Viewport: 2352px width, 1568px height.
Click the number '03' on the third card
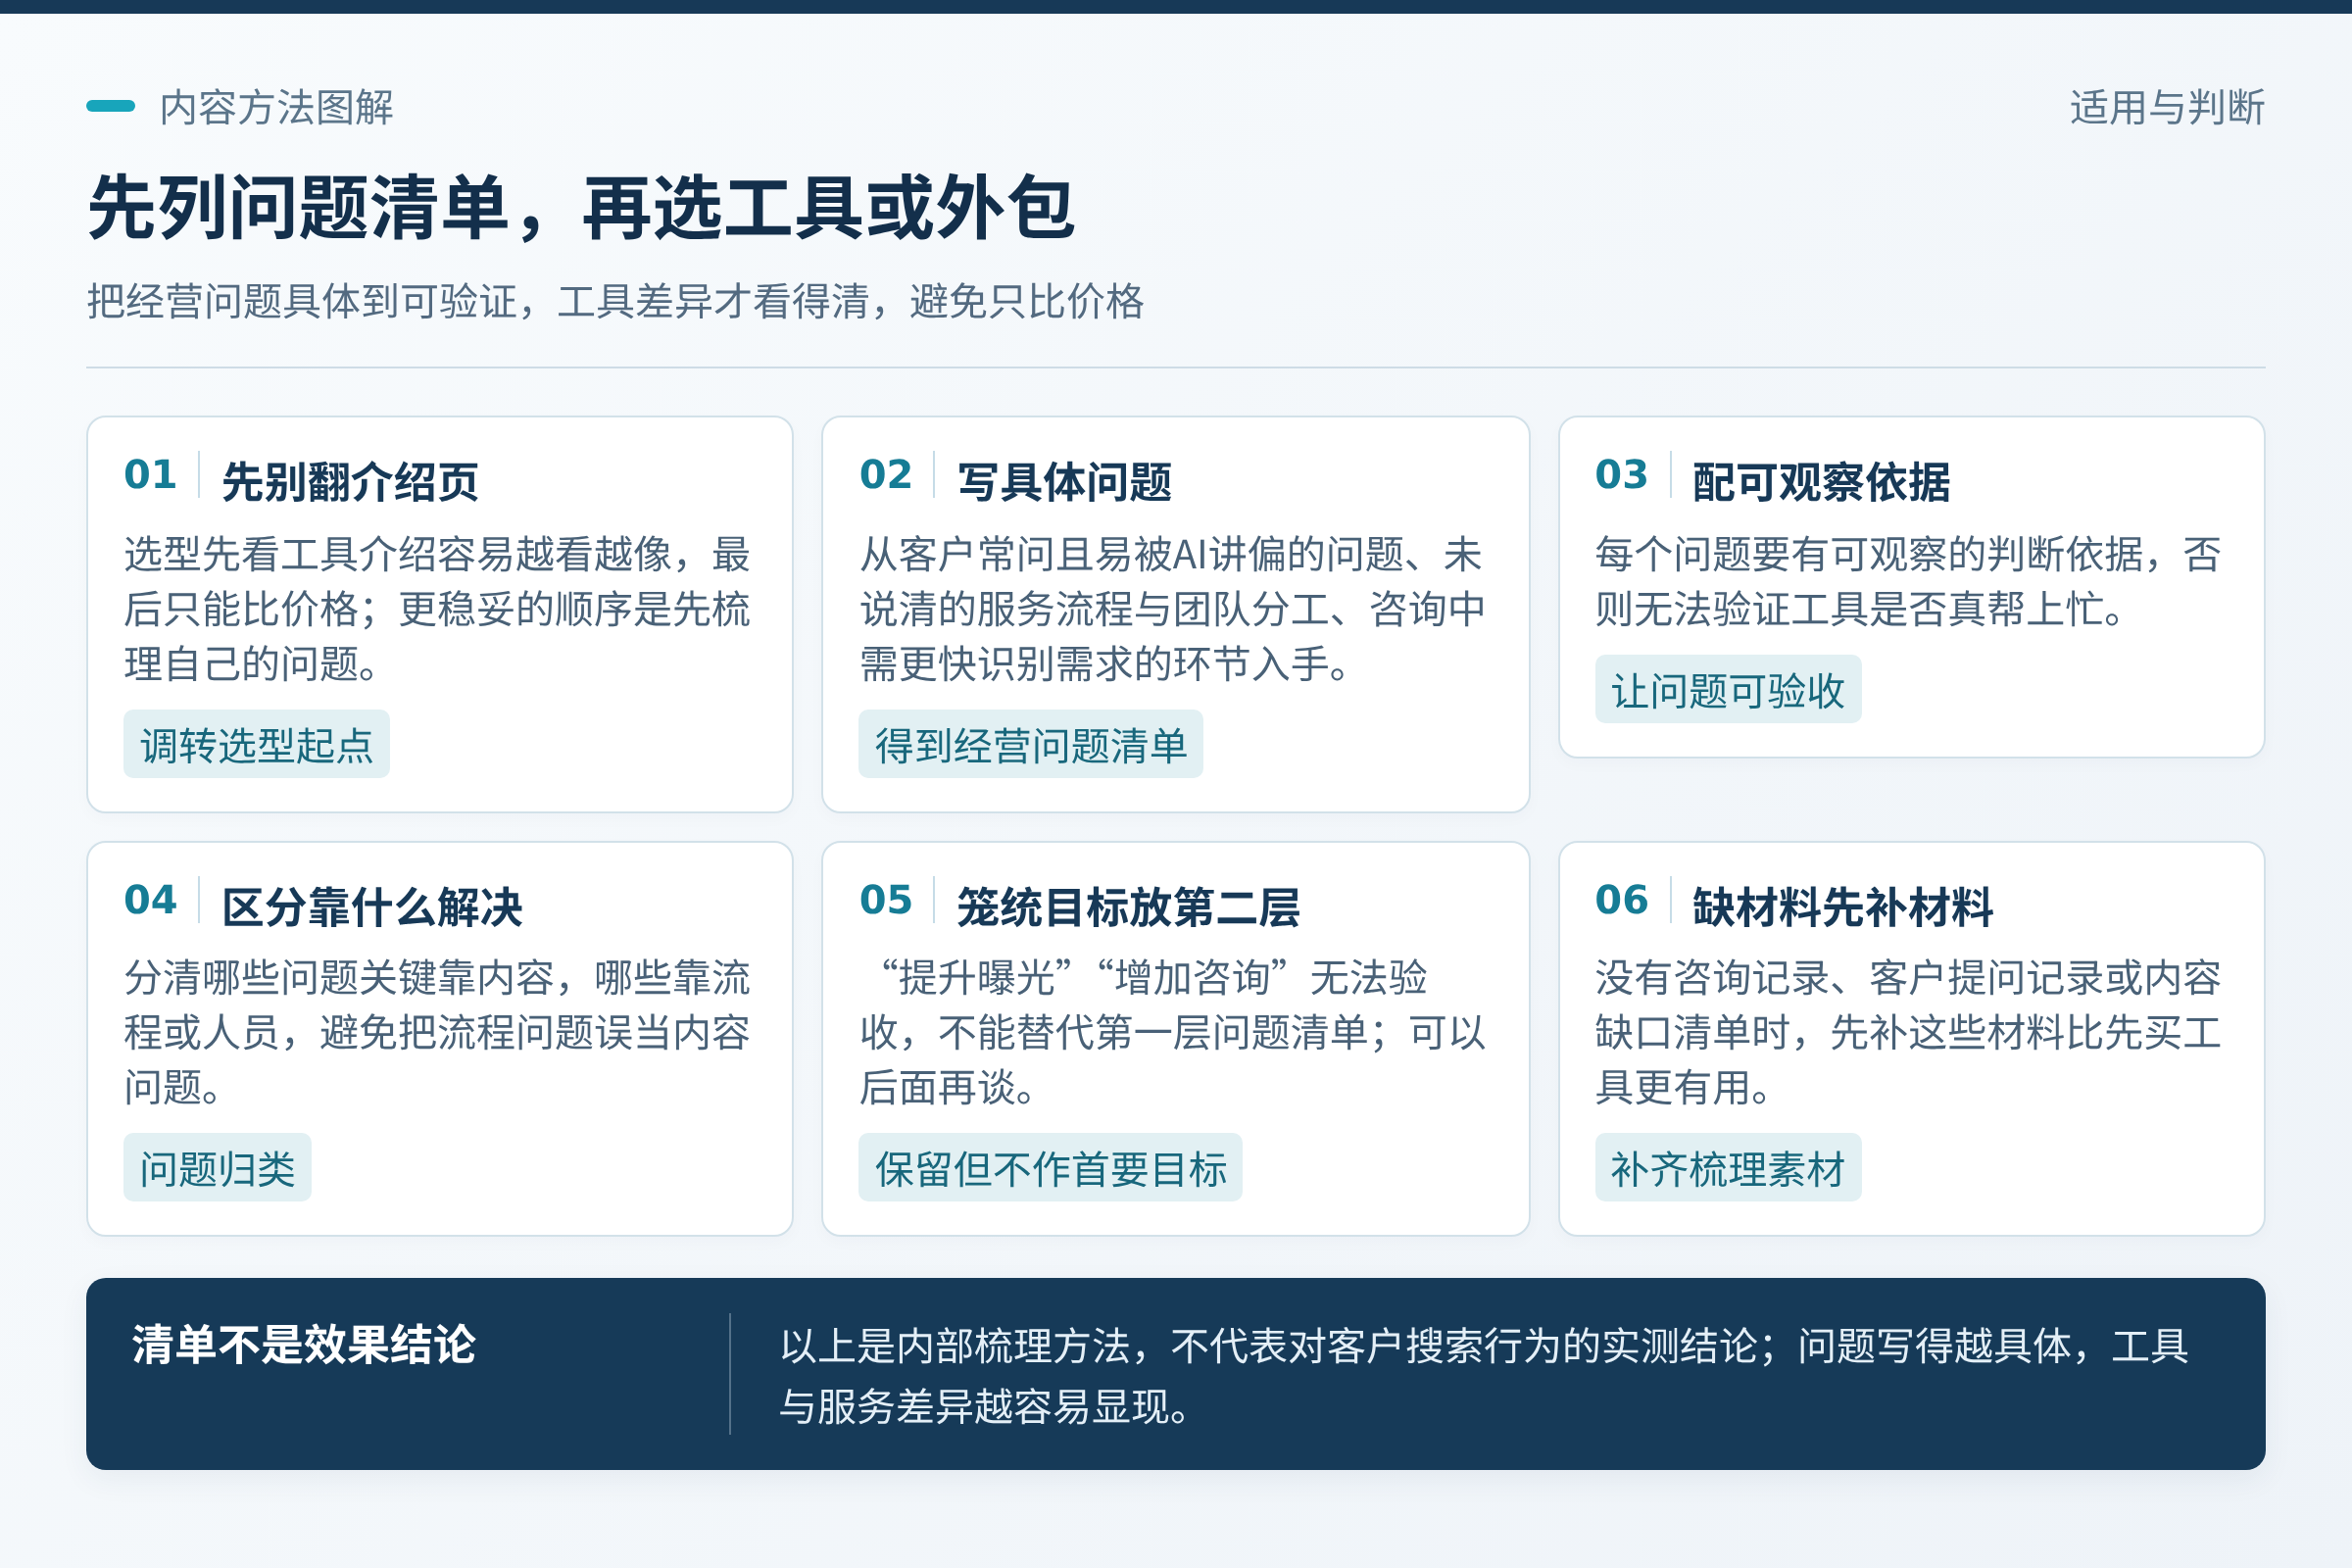pyautogui.click(x=1621, y=475)
